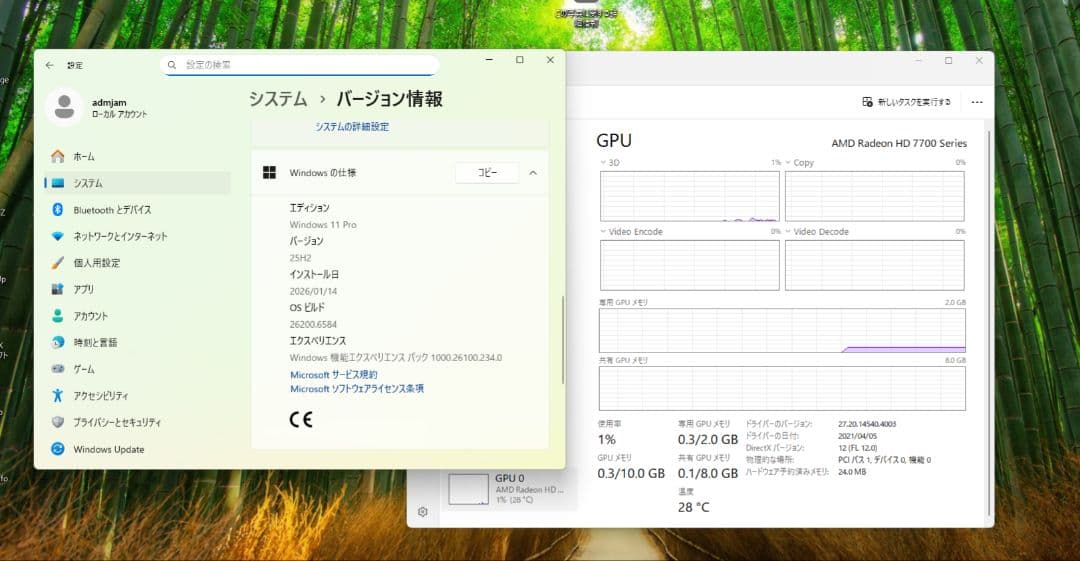Click the admjam user avatar
Image resolution: width=1080 pixels, height=561 pixels.
tap(64, 107)
